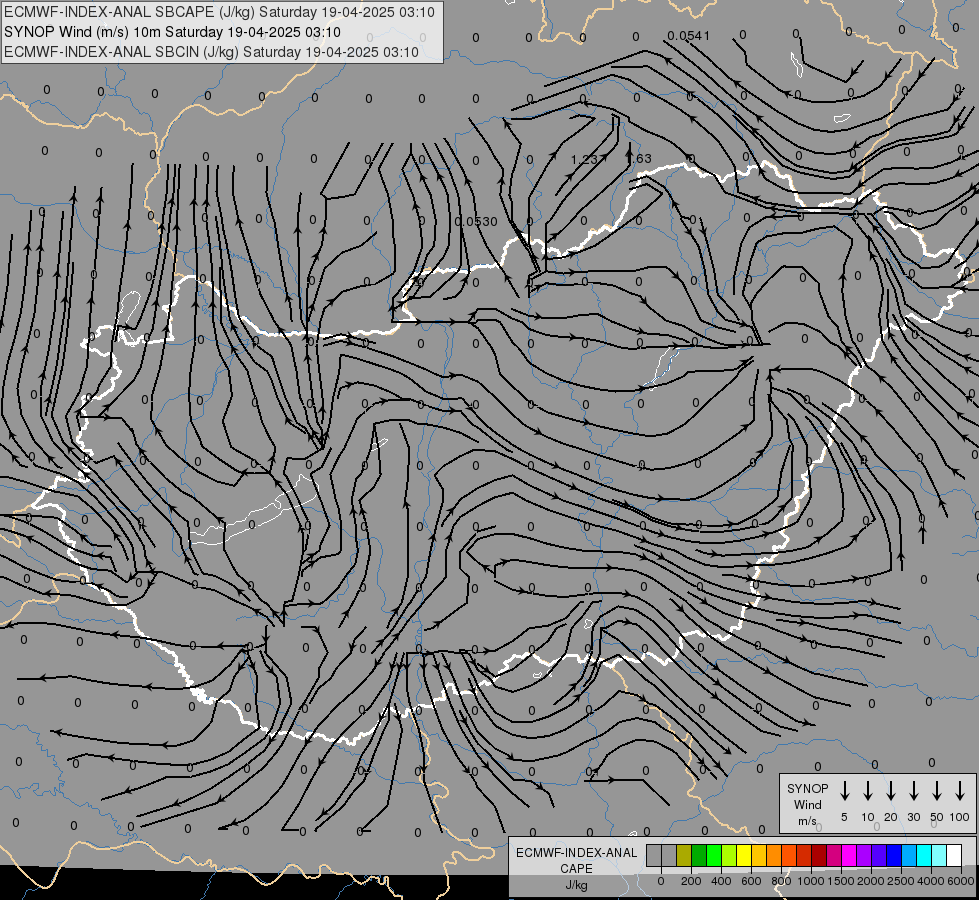Image resolution: width=979 pixels, height=900 pixels.
Task: Click the wind arrow above the 30 label
Action: pos(913,791)
